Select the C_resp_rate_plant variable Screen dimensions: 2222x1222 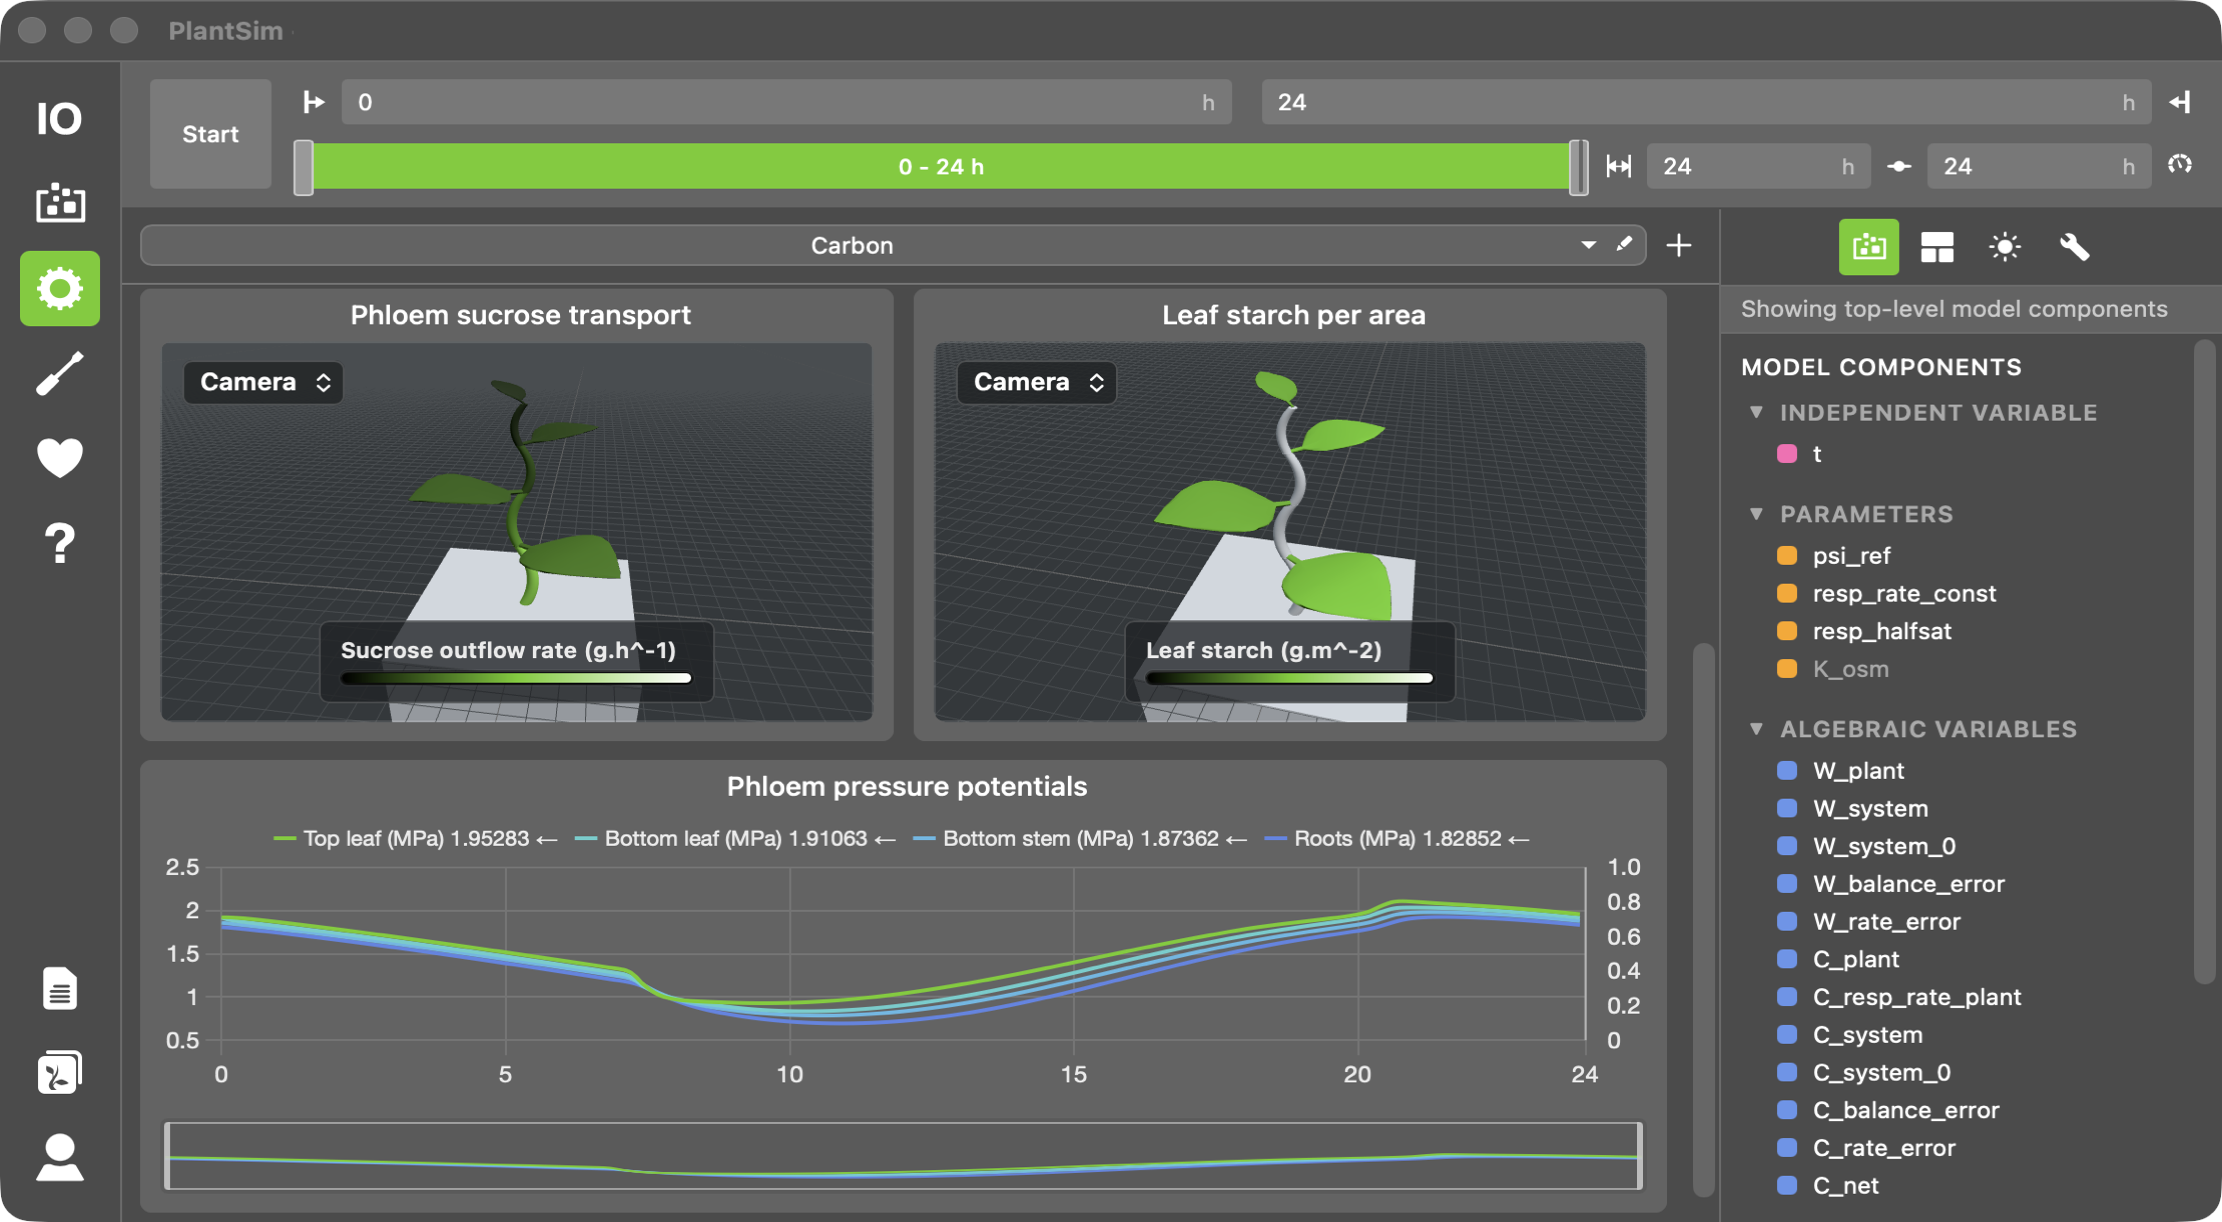tap(1917, 997)
